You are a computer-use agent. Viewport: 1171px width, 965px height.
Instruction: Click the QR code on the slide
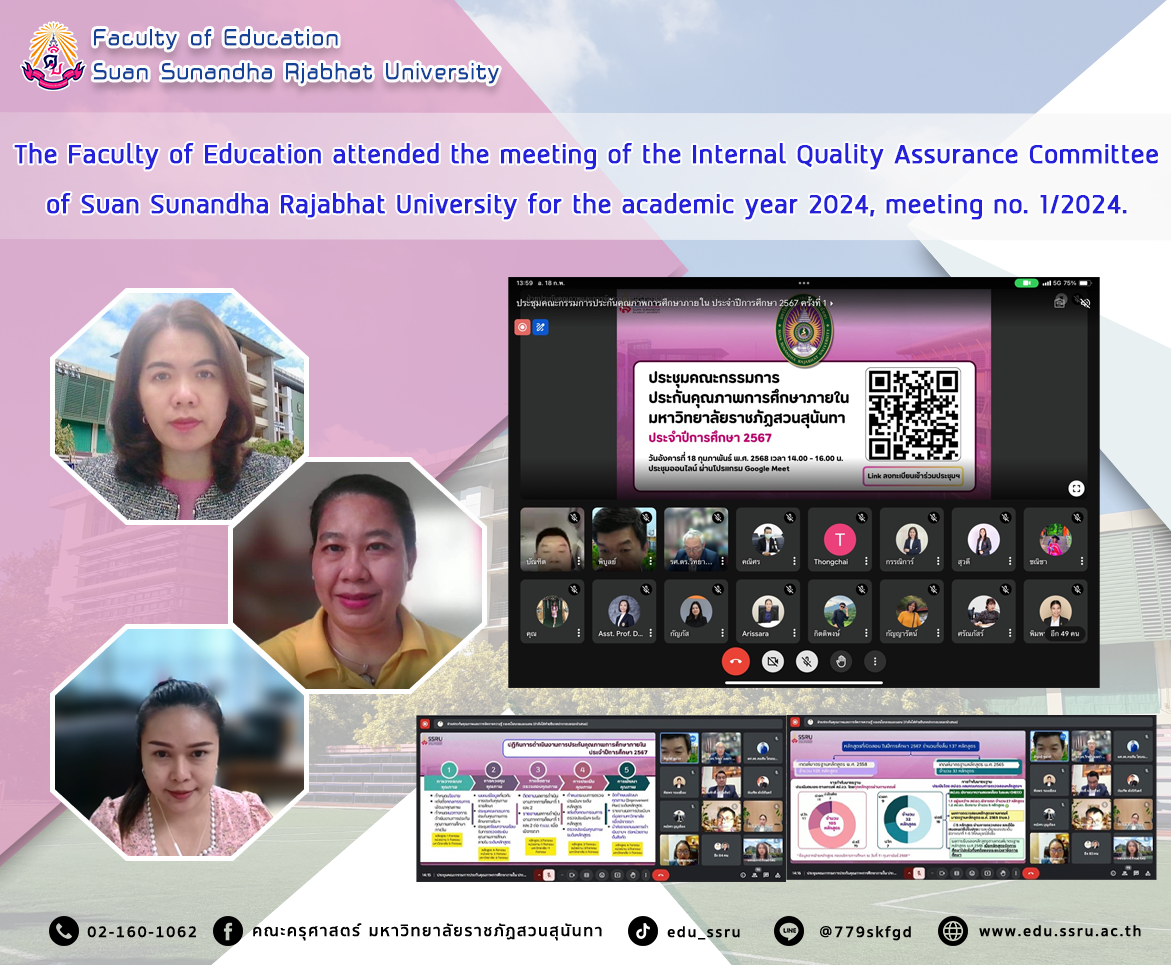click(913, 414)
